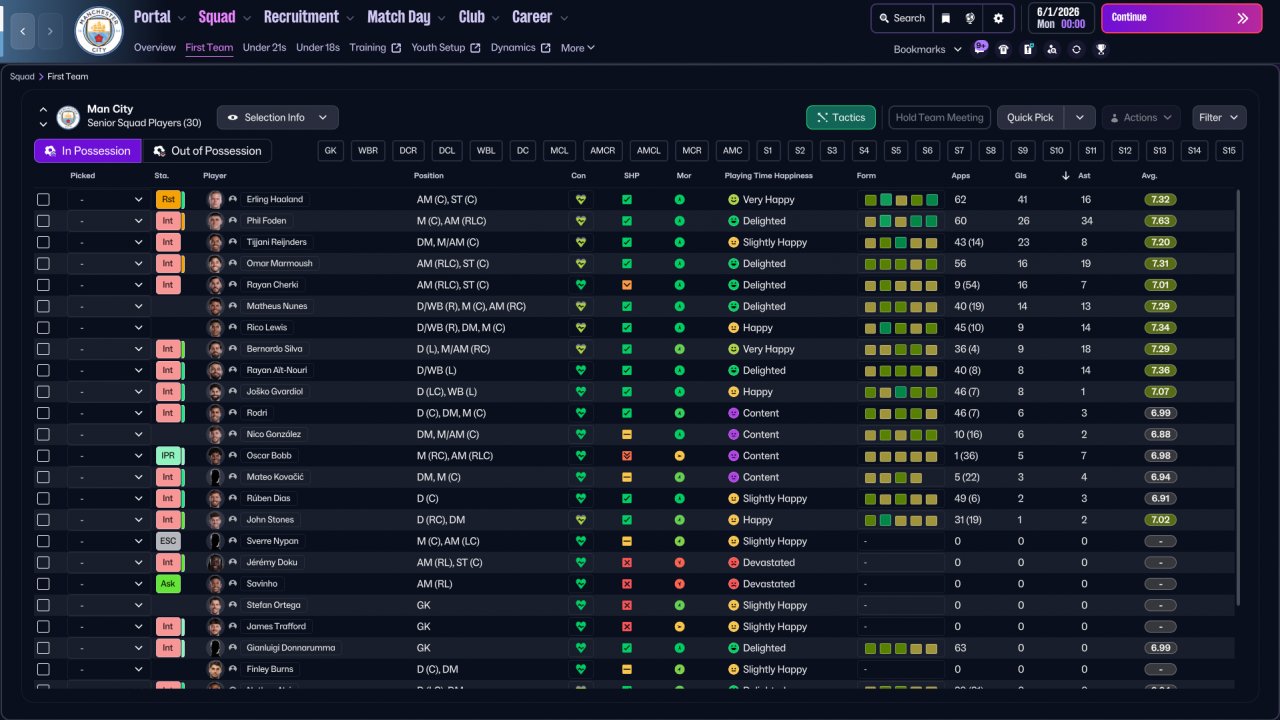Click the GK position slot
1280x720 pixels.
pyautogui.click(x=331, y=151)
